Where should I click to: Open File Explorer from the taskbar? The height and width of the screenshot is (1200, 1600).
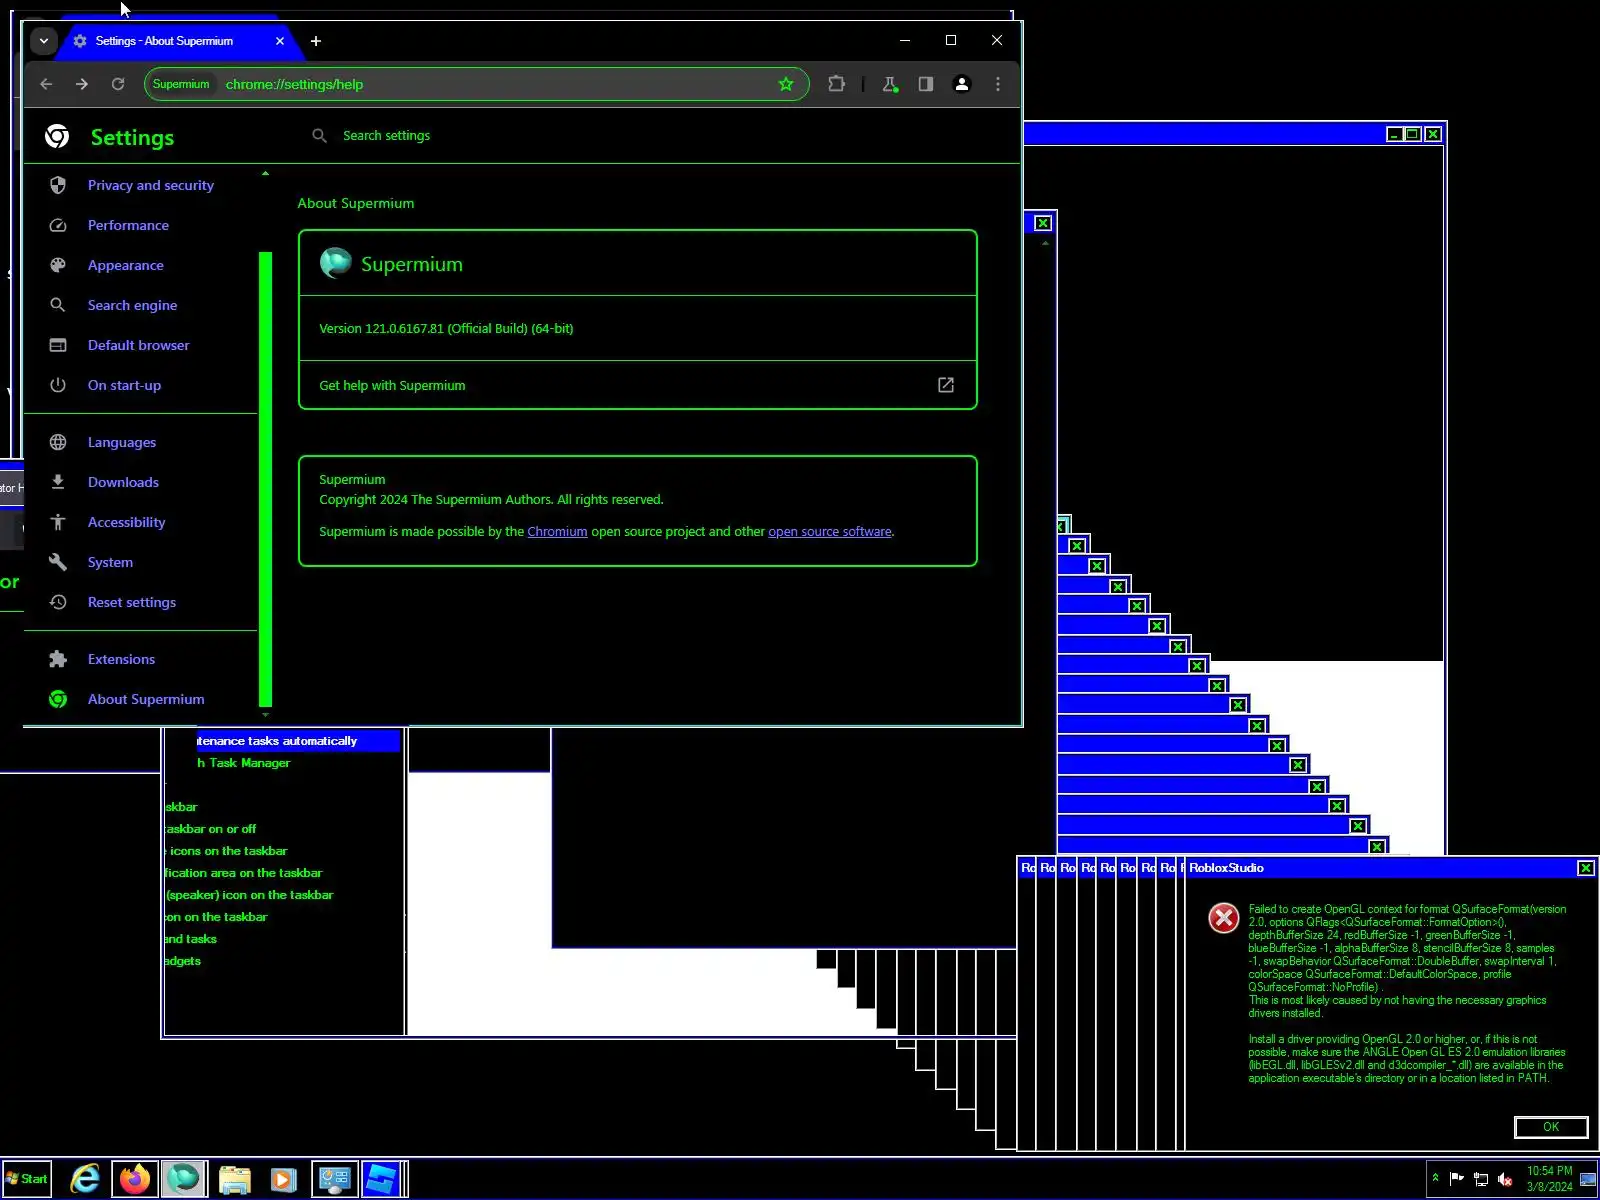coord(234,1179)
